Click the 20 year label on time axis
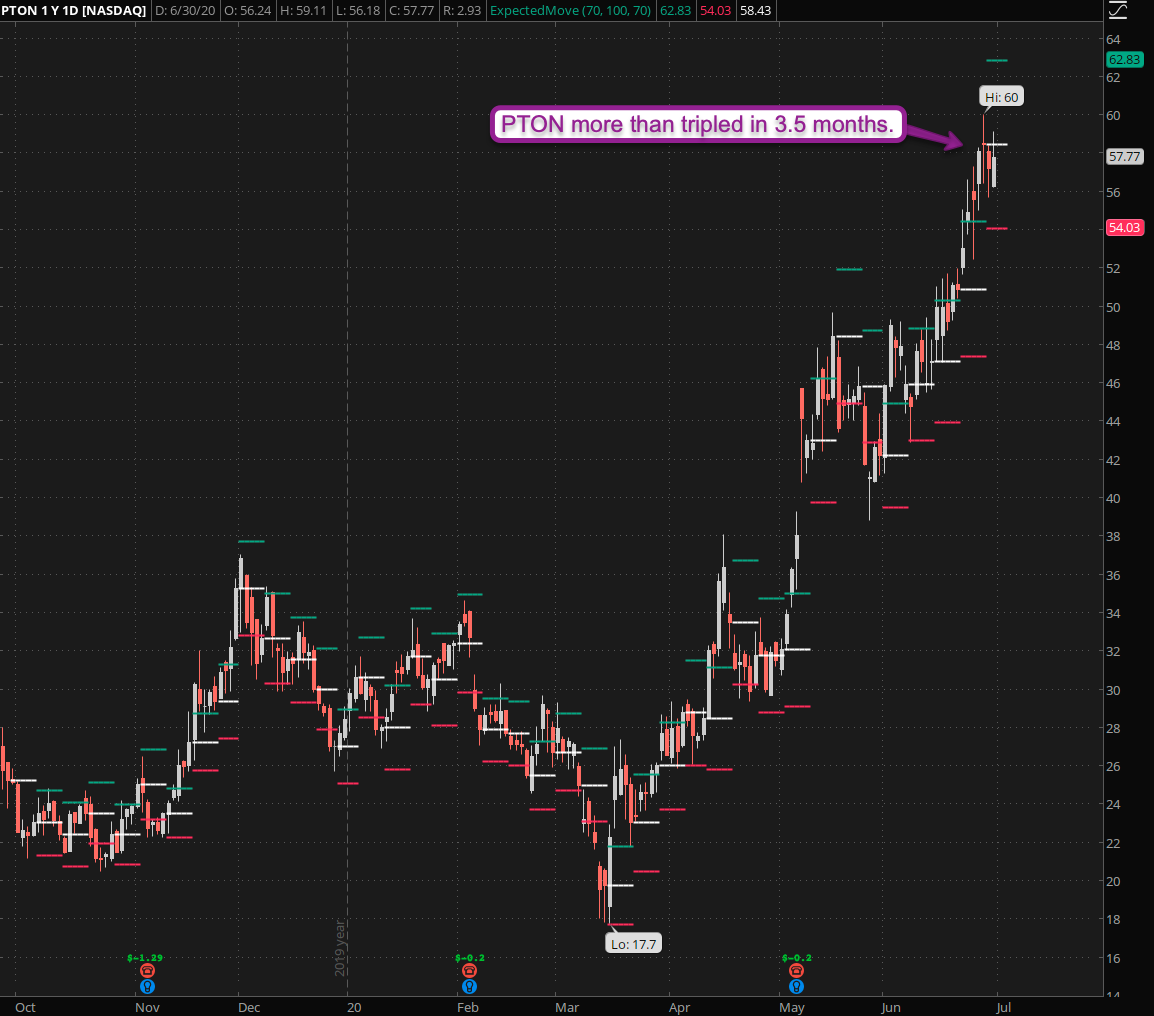 354,1007
